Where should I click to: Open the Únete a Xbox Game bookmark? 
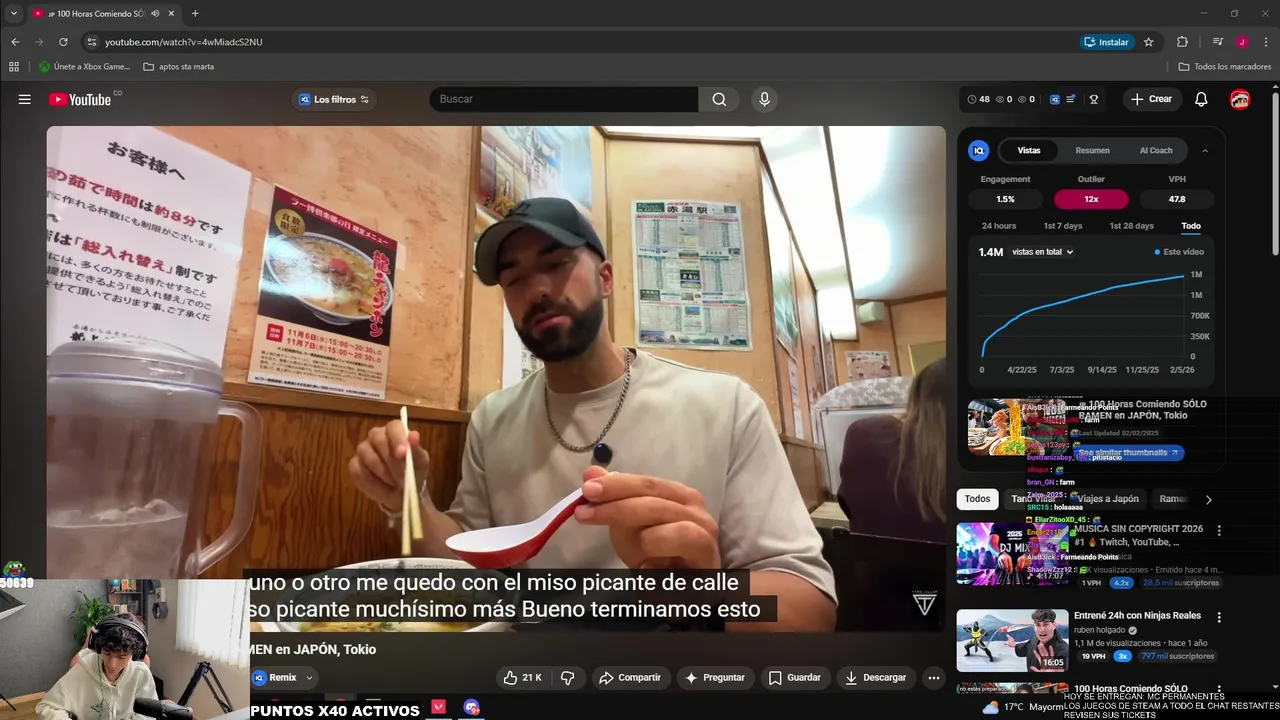[84, 67]
